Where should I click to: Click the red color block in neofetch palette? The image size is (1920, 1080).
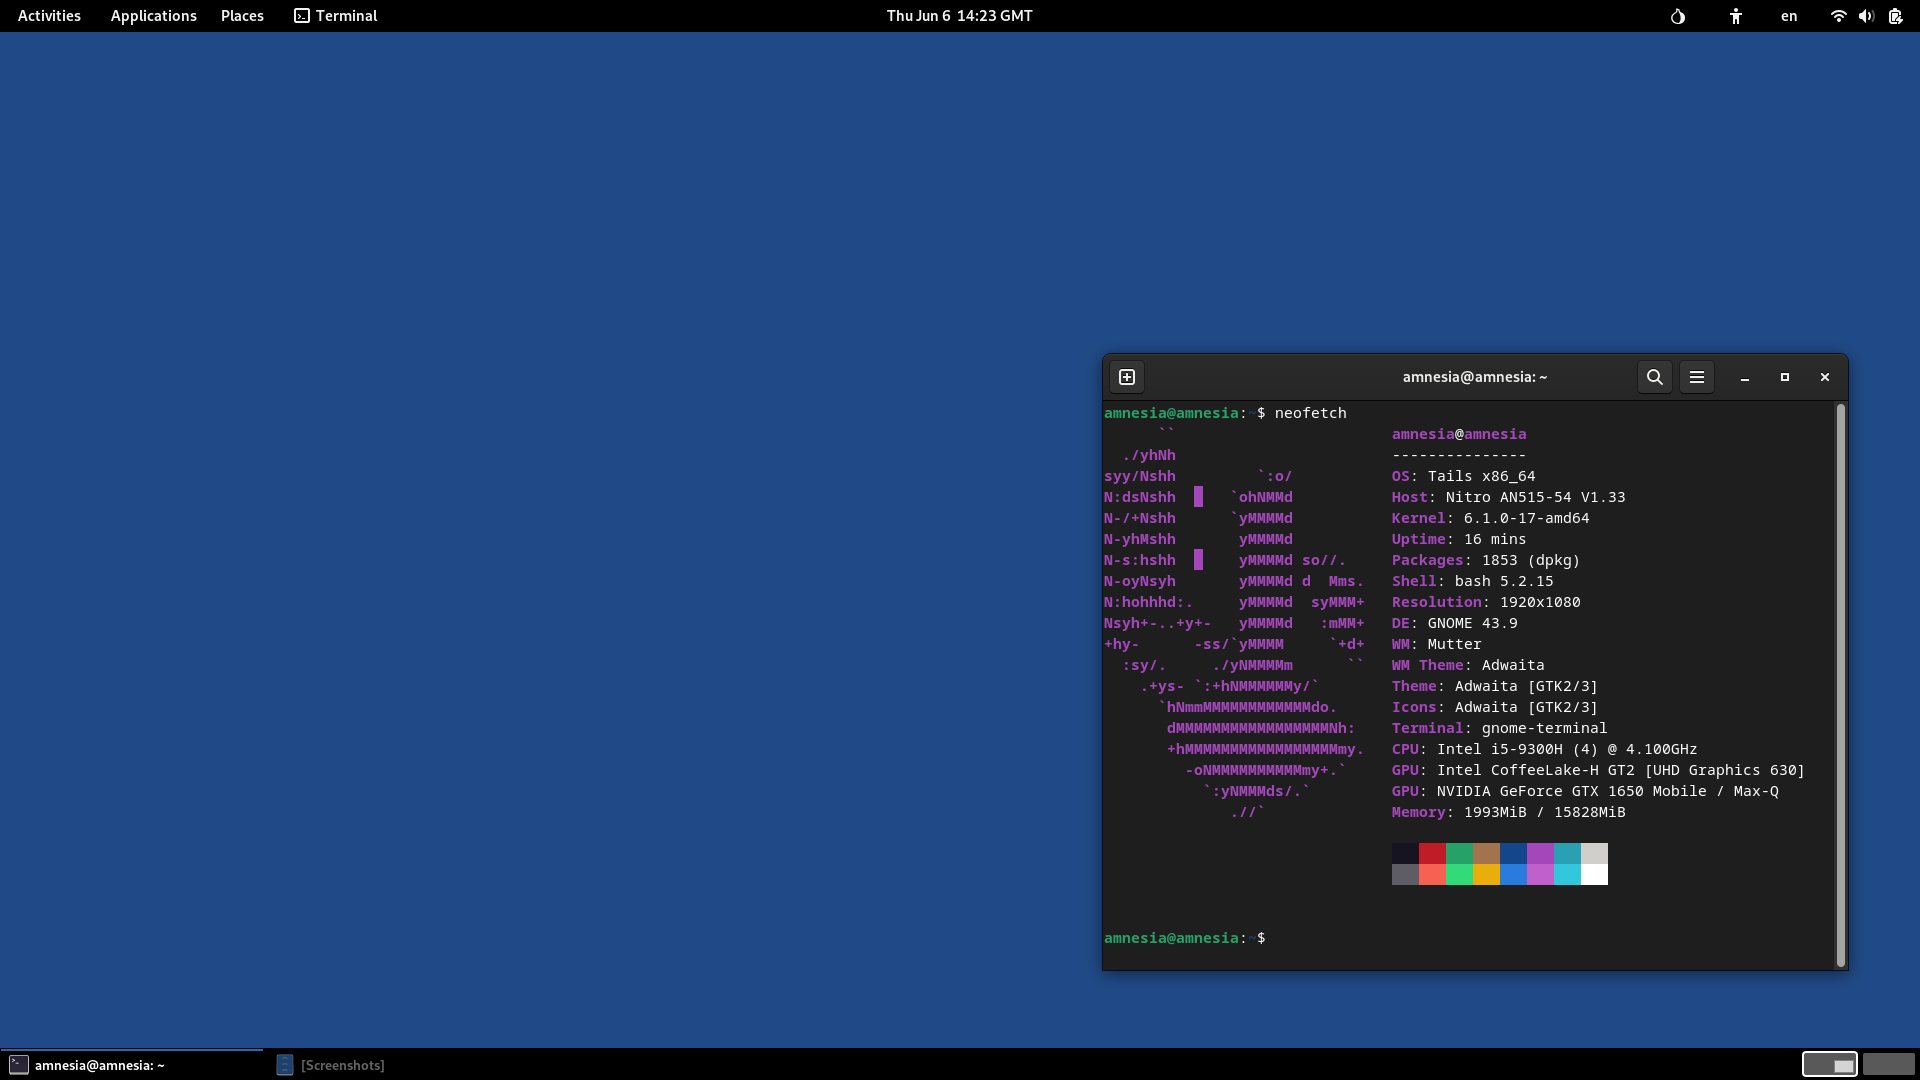tap(1432, 853)
